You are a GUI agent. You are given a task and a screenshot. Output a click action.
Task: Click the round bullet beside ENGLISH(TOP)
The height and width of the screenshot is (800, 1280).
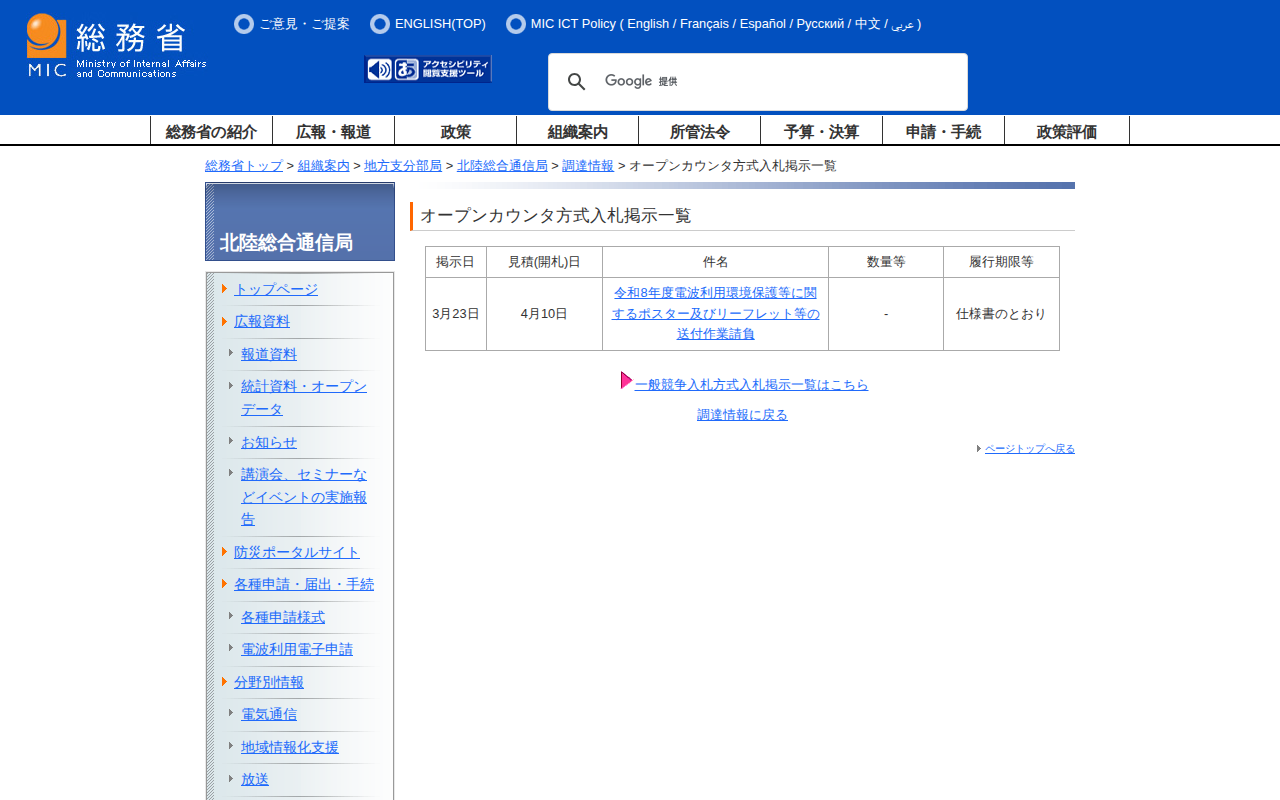pyautogui.click(x=380, y=24)
